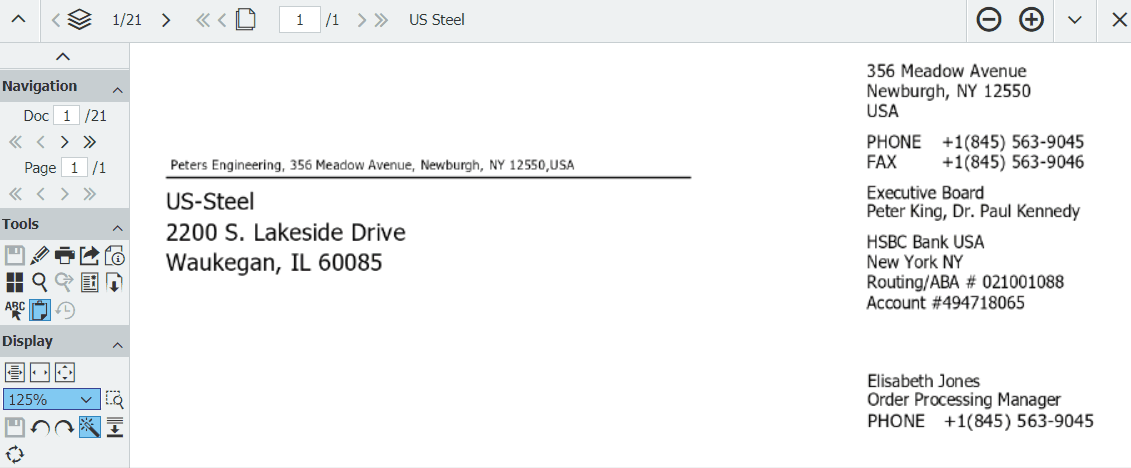This screenshot has height=468, width=1131.
Task: Open the 125% zoom level dropdown
Action: [x=52, y=400]
